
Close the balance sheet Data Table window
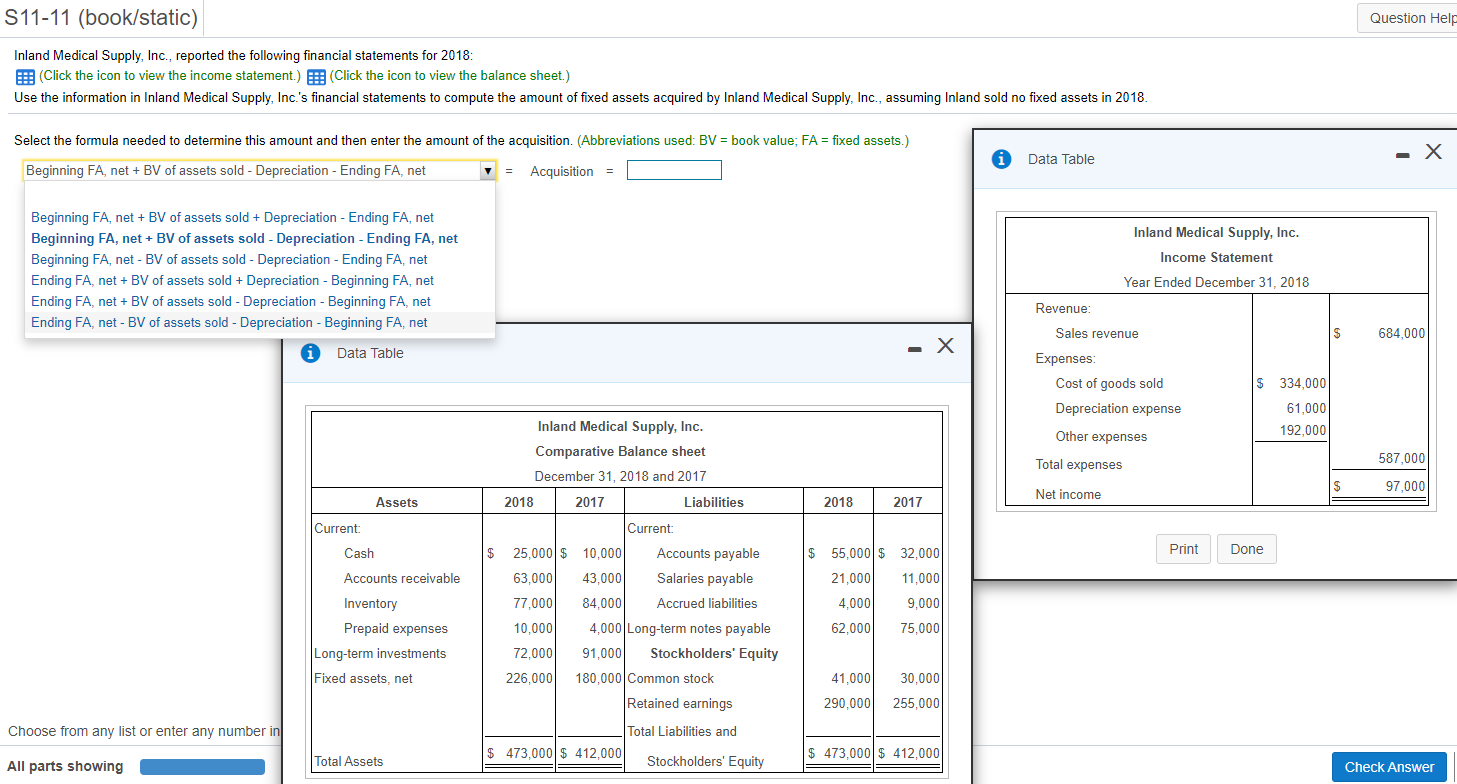pos(946,346)
